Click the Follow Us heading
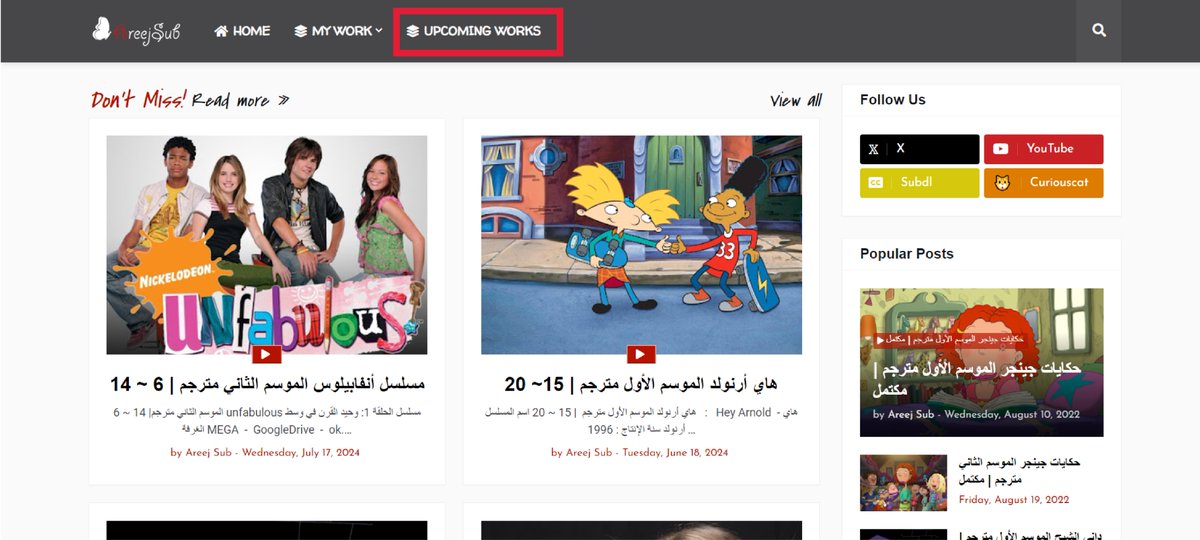This screenshot has width=1200, height=540. click(893, 100)
